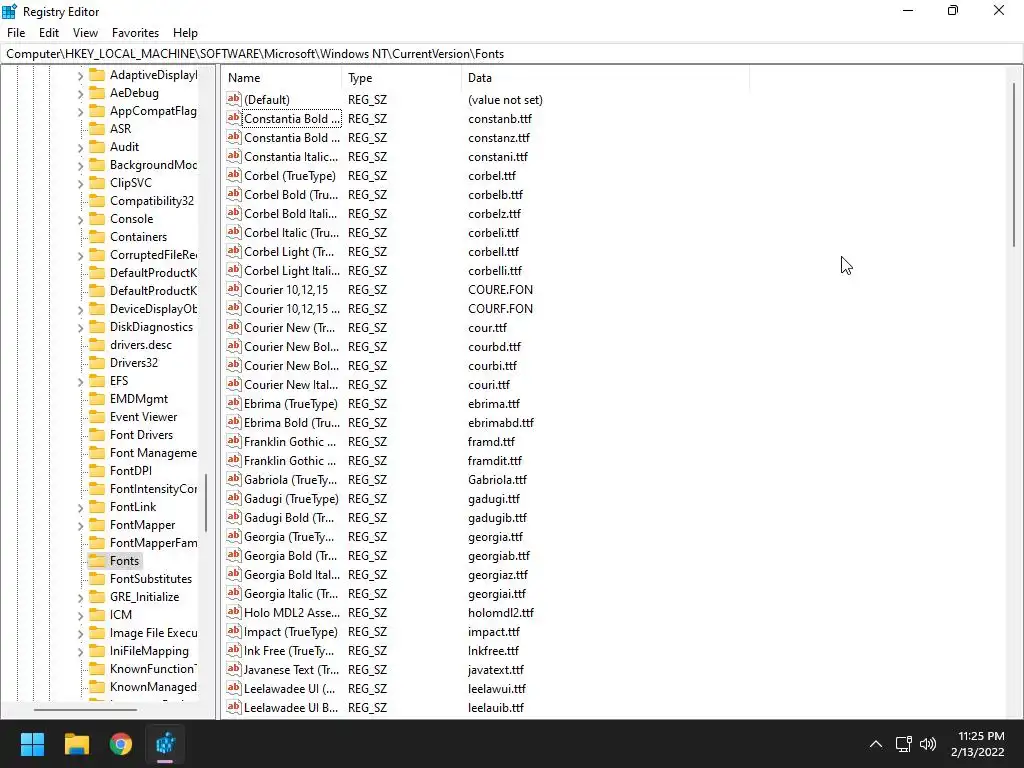Select the Image File Execution tree item
1024x768 pixels.
coord(153,633)
